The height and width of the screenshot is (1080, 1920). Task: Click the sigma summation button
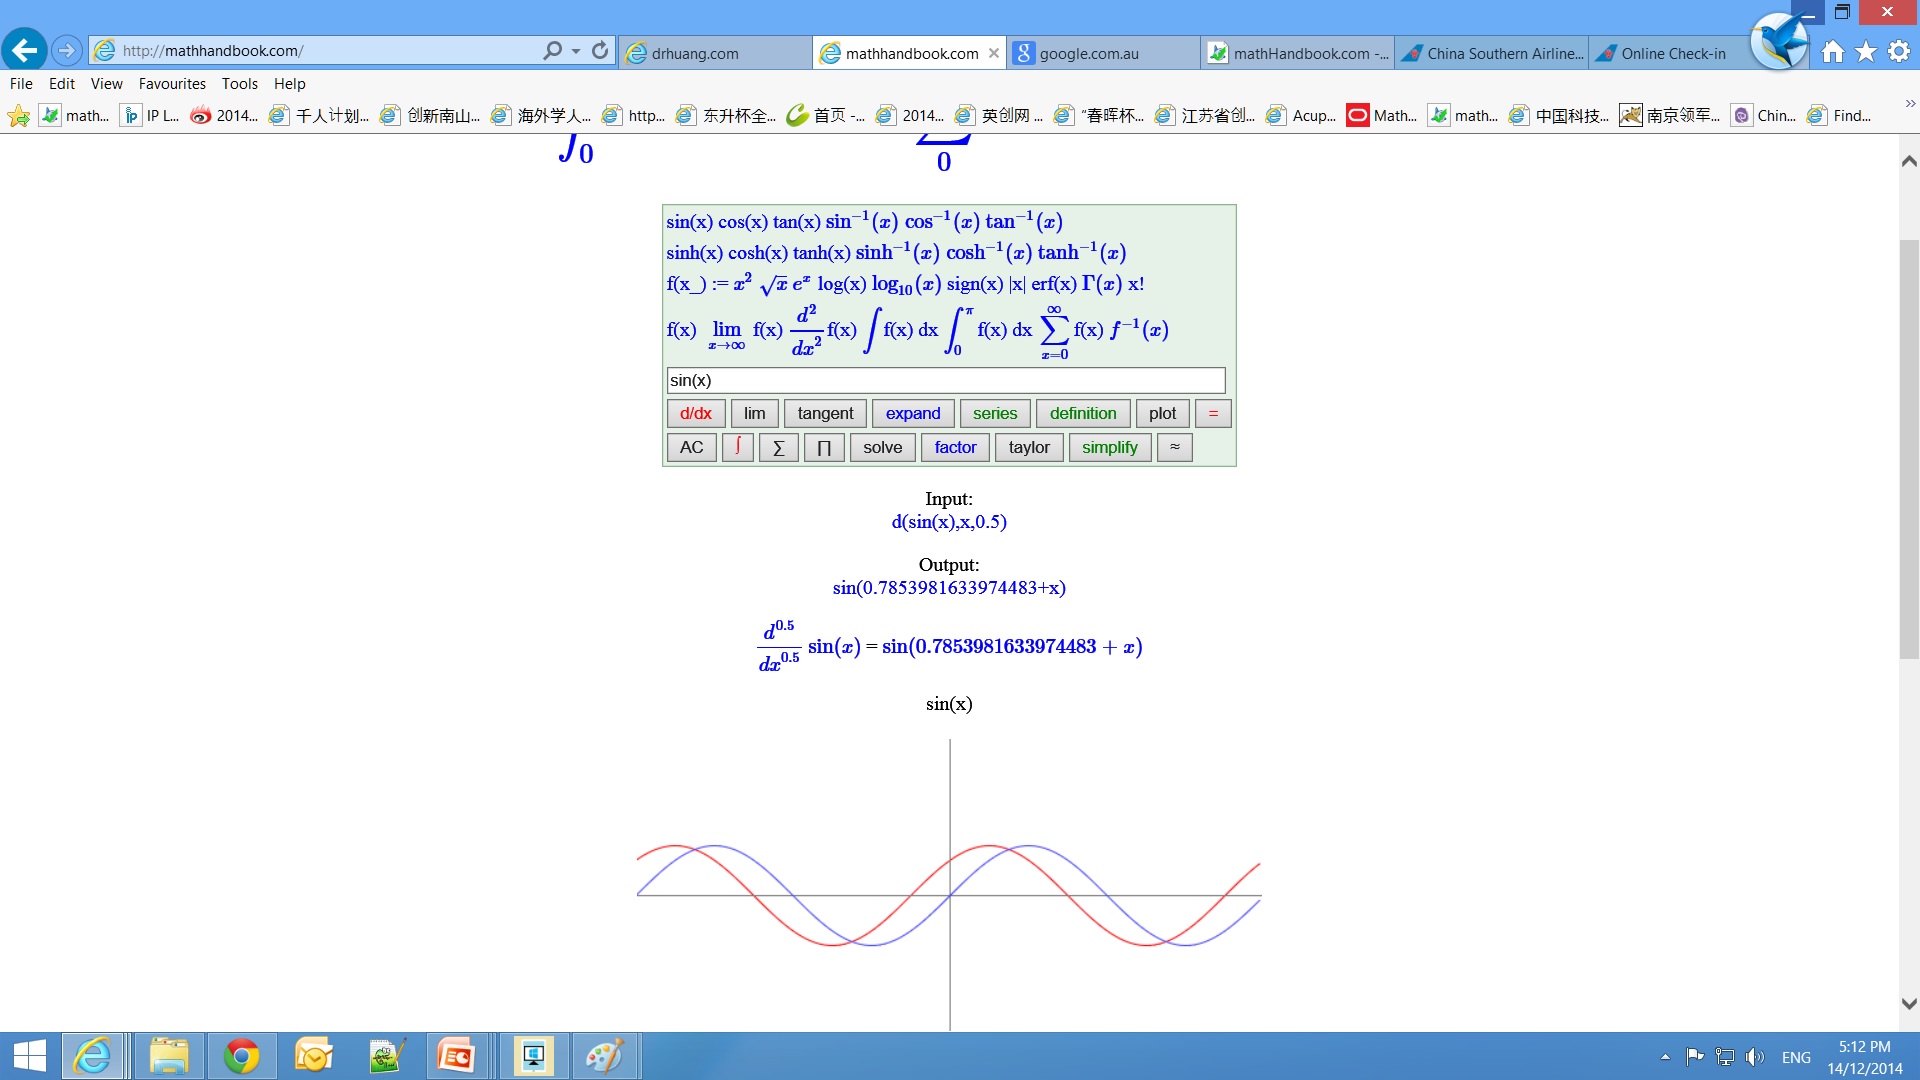click(778, 447)
